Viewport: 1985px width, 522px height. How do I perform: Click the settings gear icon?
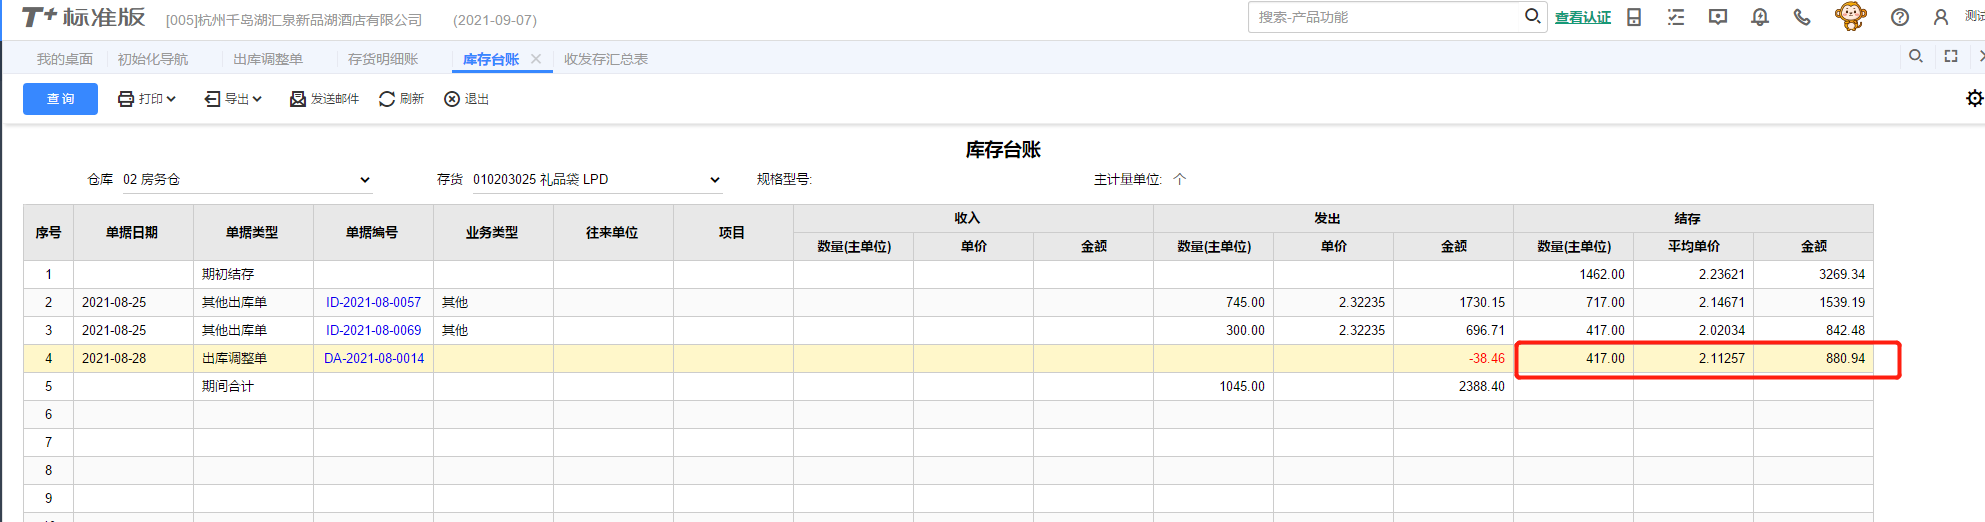tap(1974, 98)
